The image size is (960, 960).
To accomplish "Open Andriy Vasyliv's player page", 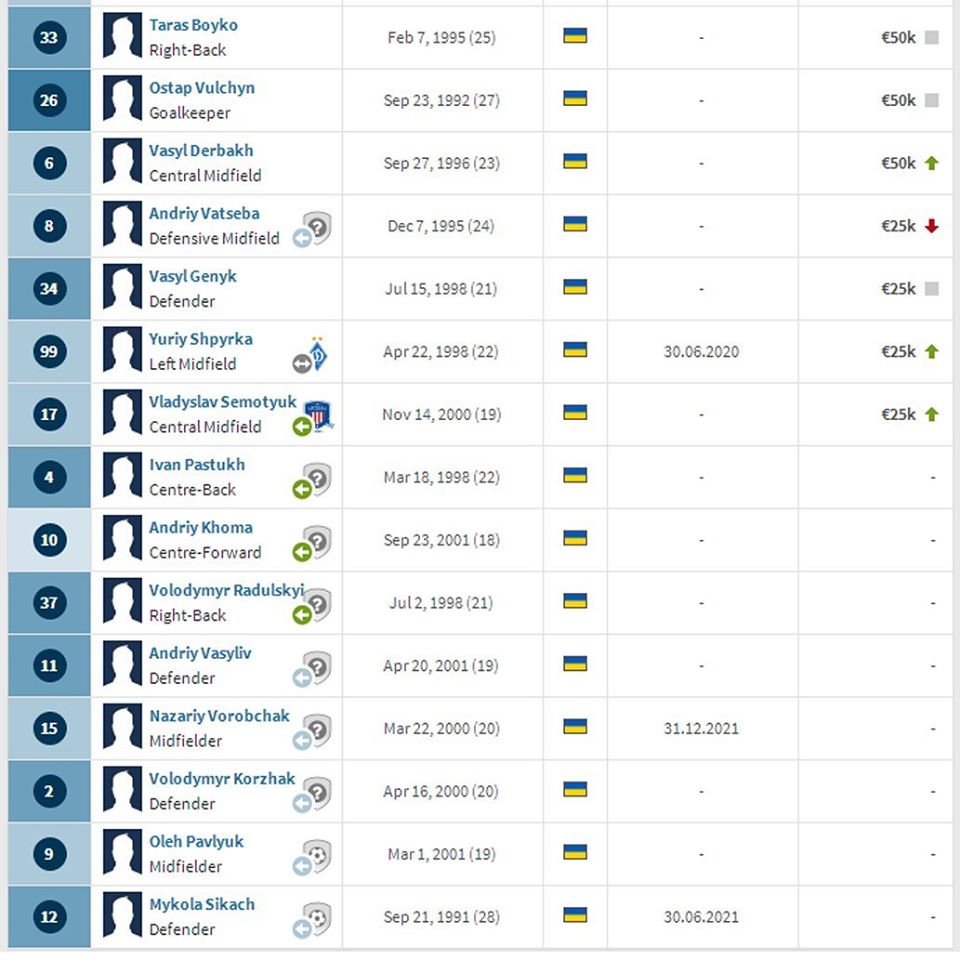I will [200, 653].
